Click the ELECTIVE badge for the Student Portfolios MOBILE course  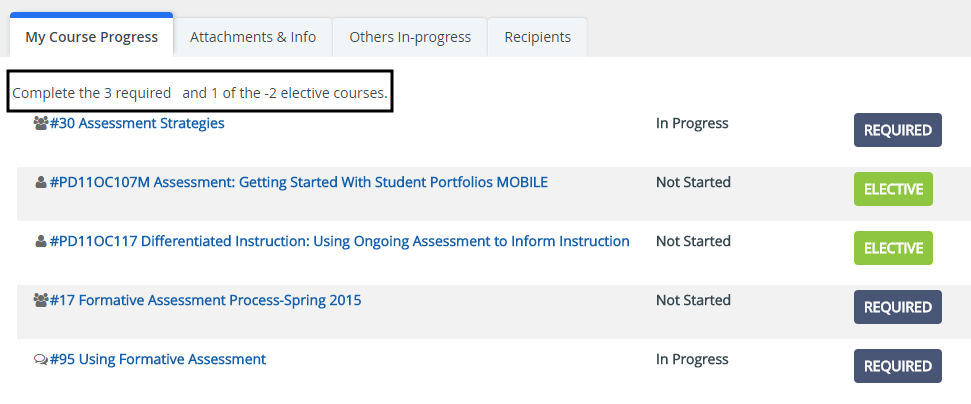pos(893,189)
